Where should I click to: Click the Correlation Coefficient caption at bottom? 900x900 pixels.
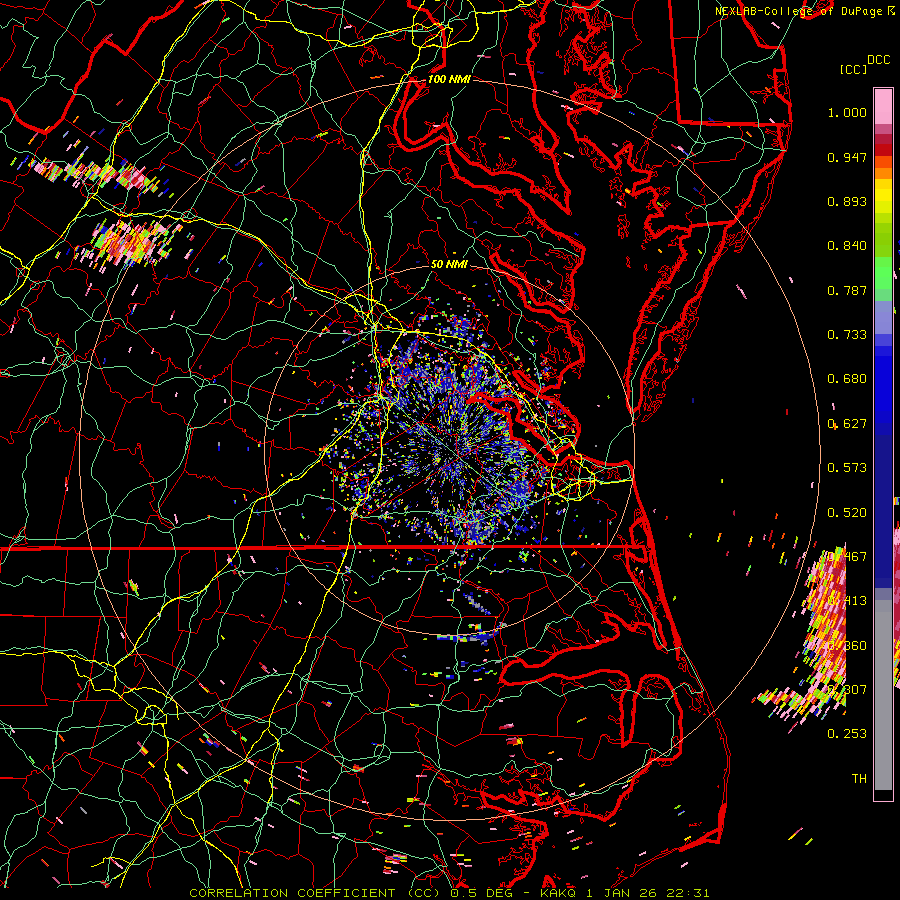point(449,893)
